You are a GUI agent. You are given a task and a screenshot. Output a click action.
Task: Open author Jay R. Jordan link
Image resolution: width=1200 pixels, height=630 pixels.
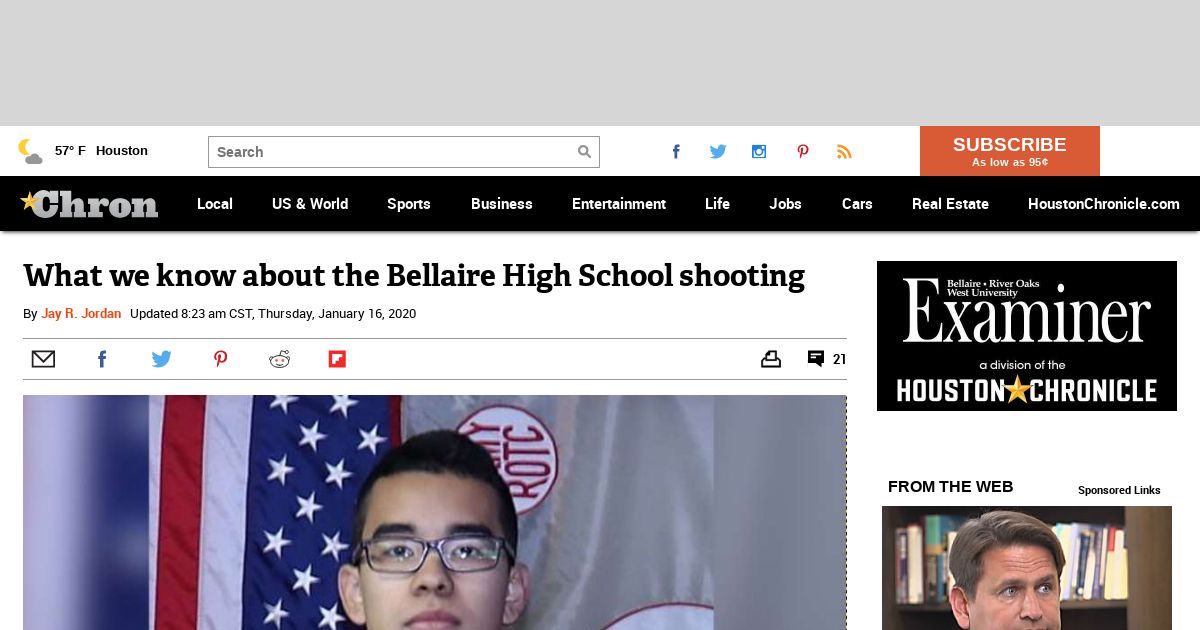pos(81,314)
